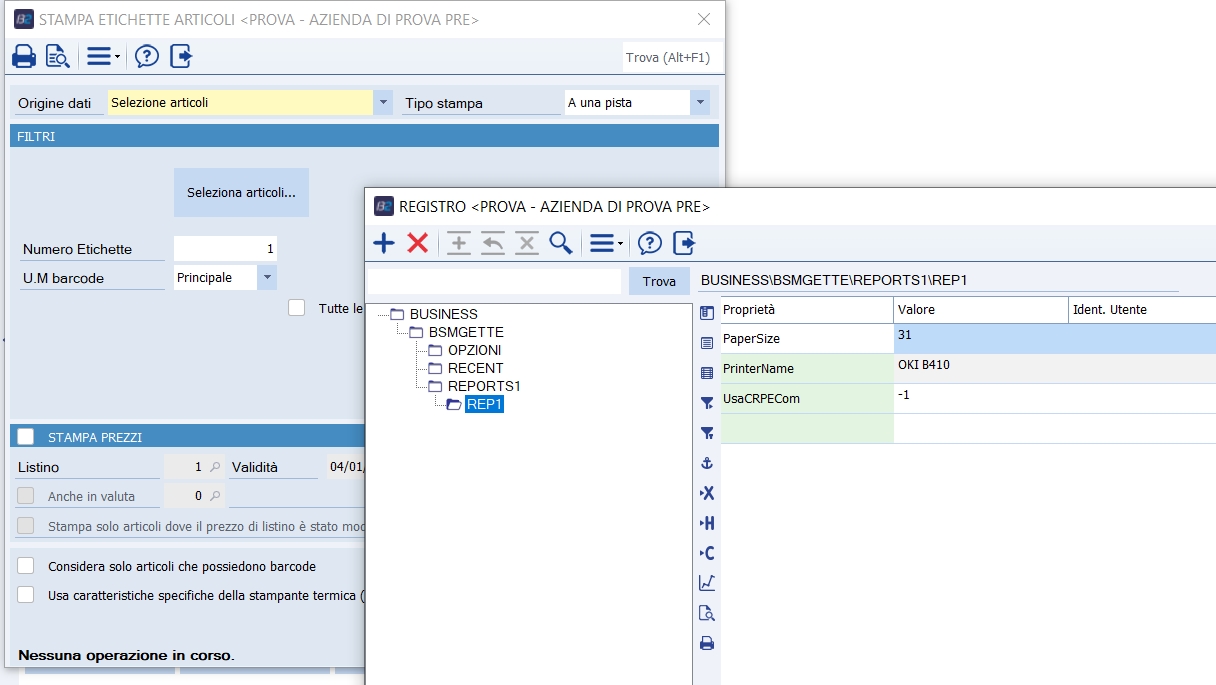Enable Considera solo articoli che possiedono barcode
This screenshot has width=1216, height=685.
[26, 566]
